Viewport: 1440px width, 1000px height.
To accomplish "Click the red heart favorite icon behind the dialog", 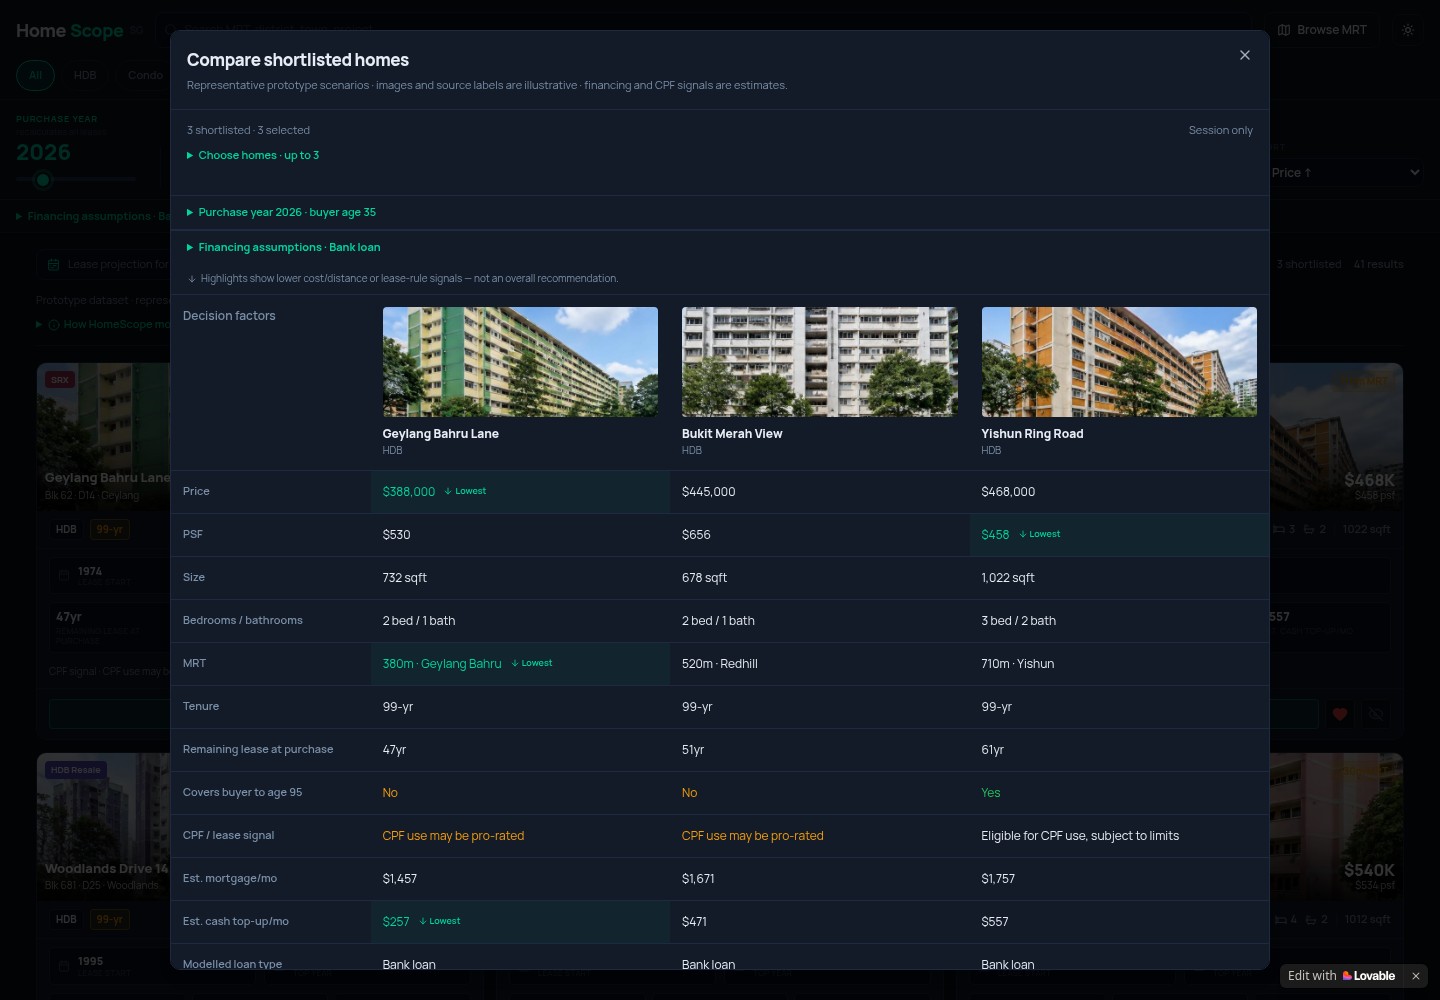I will click(1340, 714).
